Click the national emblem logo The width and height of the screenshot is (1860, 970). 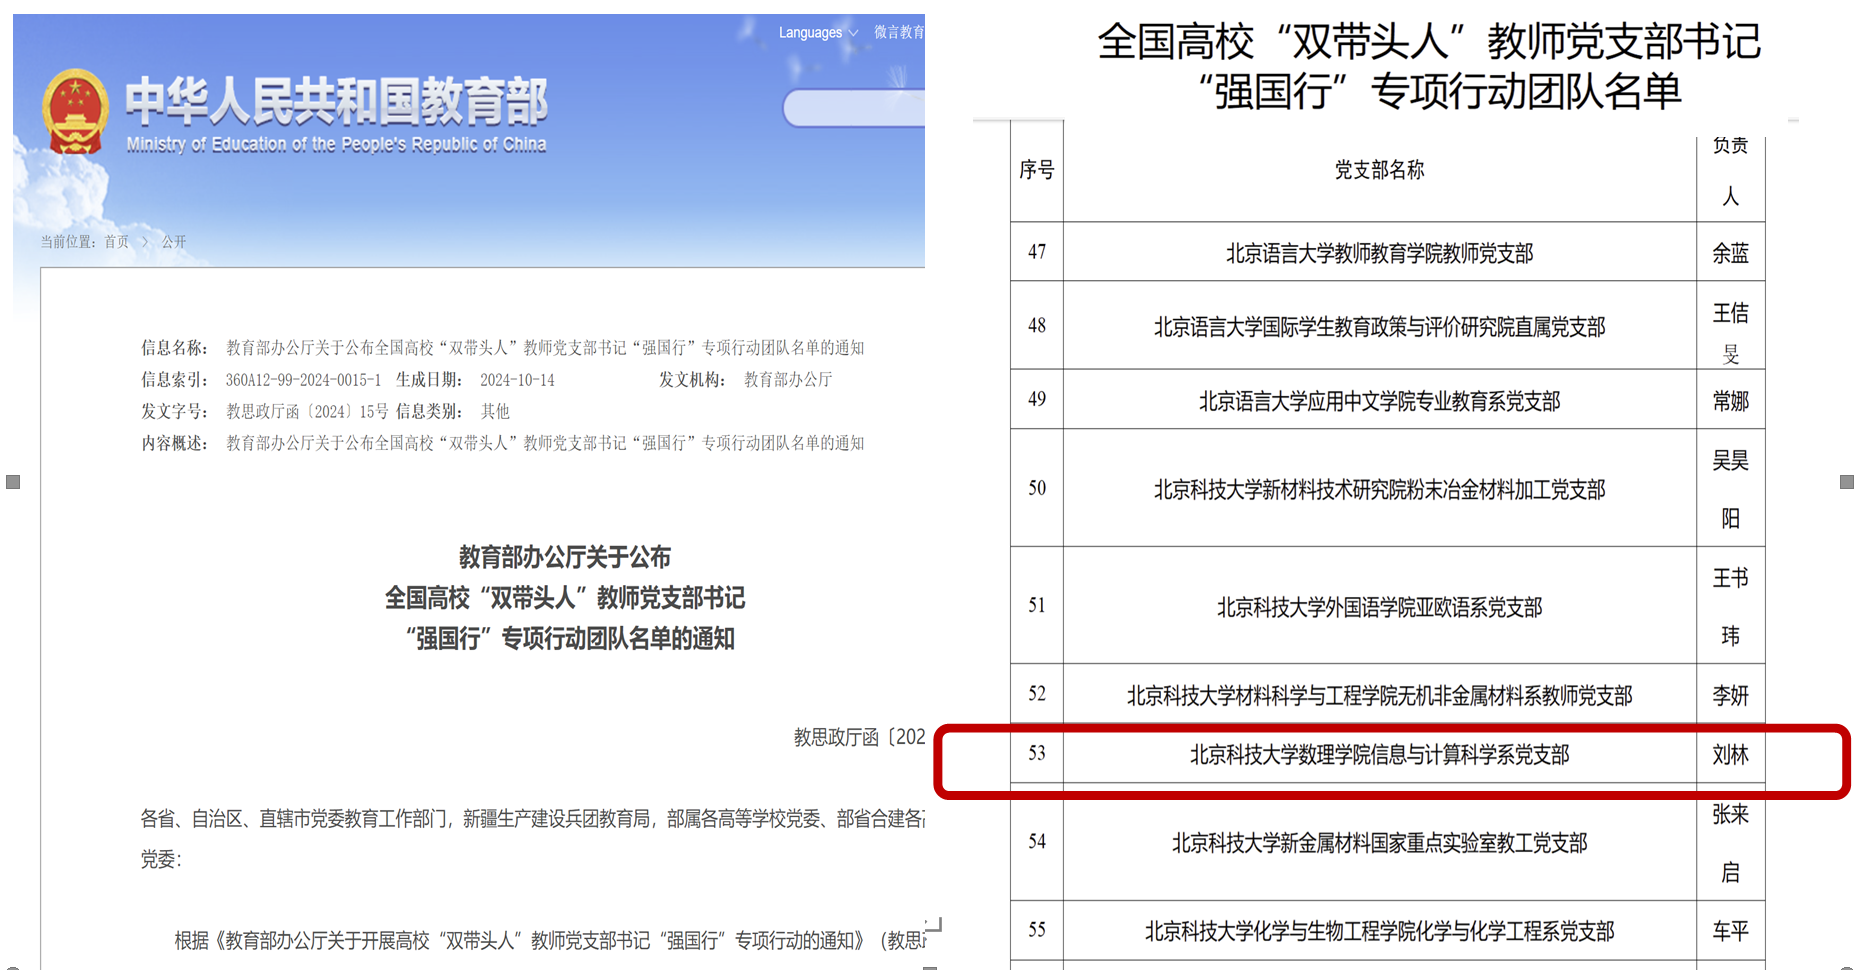tap(75, 112)
